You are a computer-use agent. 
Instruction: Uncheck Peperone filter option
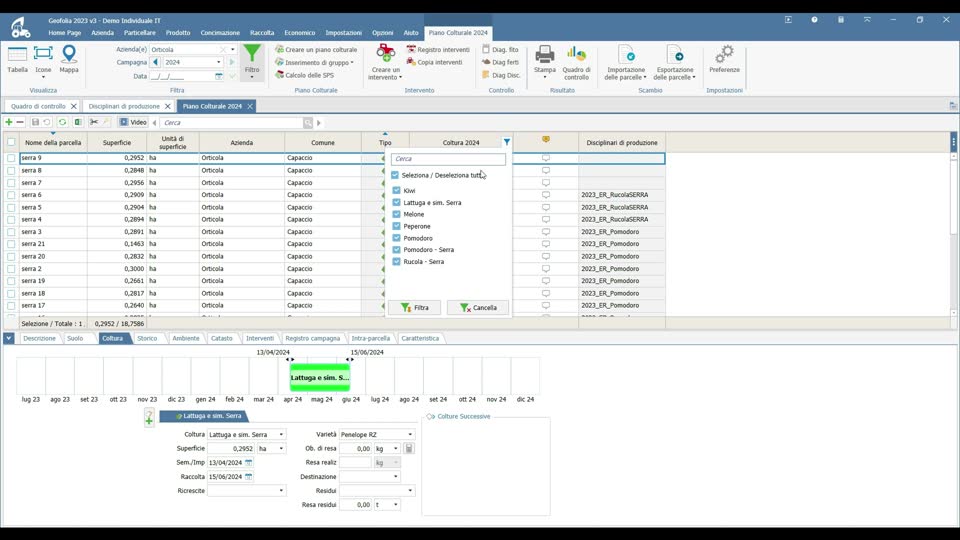396,226
